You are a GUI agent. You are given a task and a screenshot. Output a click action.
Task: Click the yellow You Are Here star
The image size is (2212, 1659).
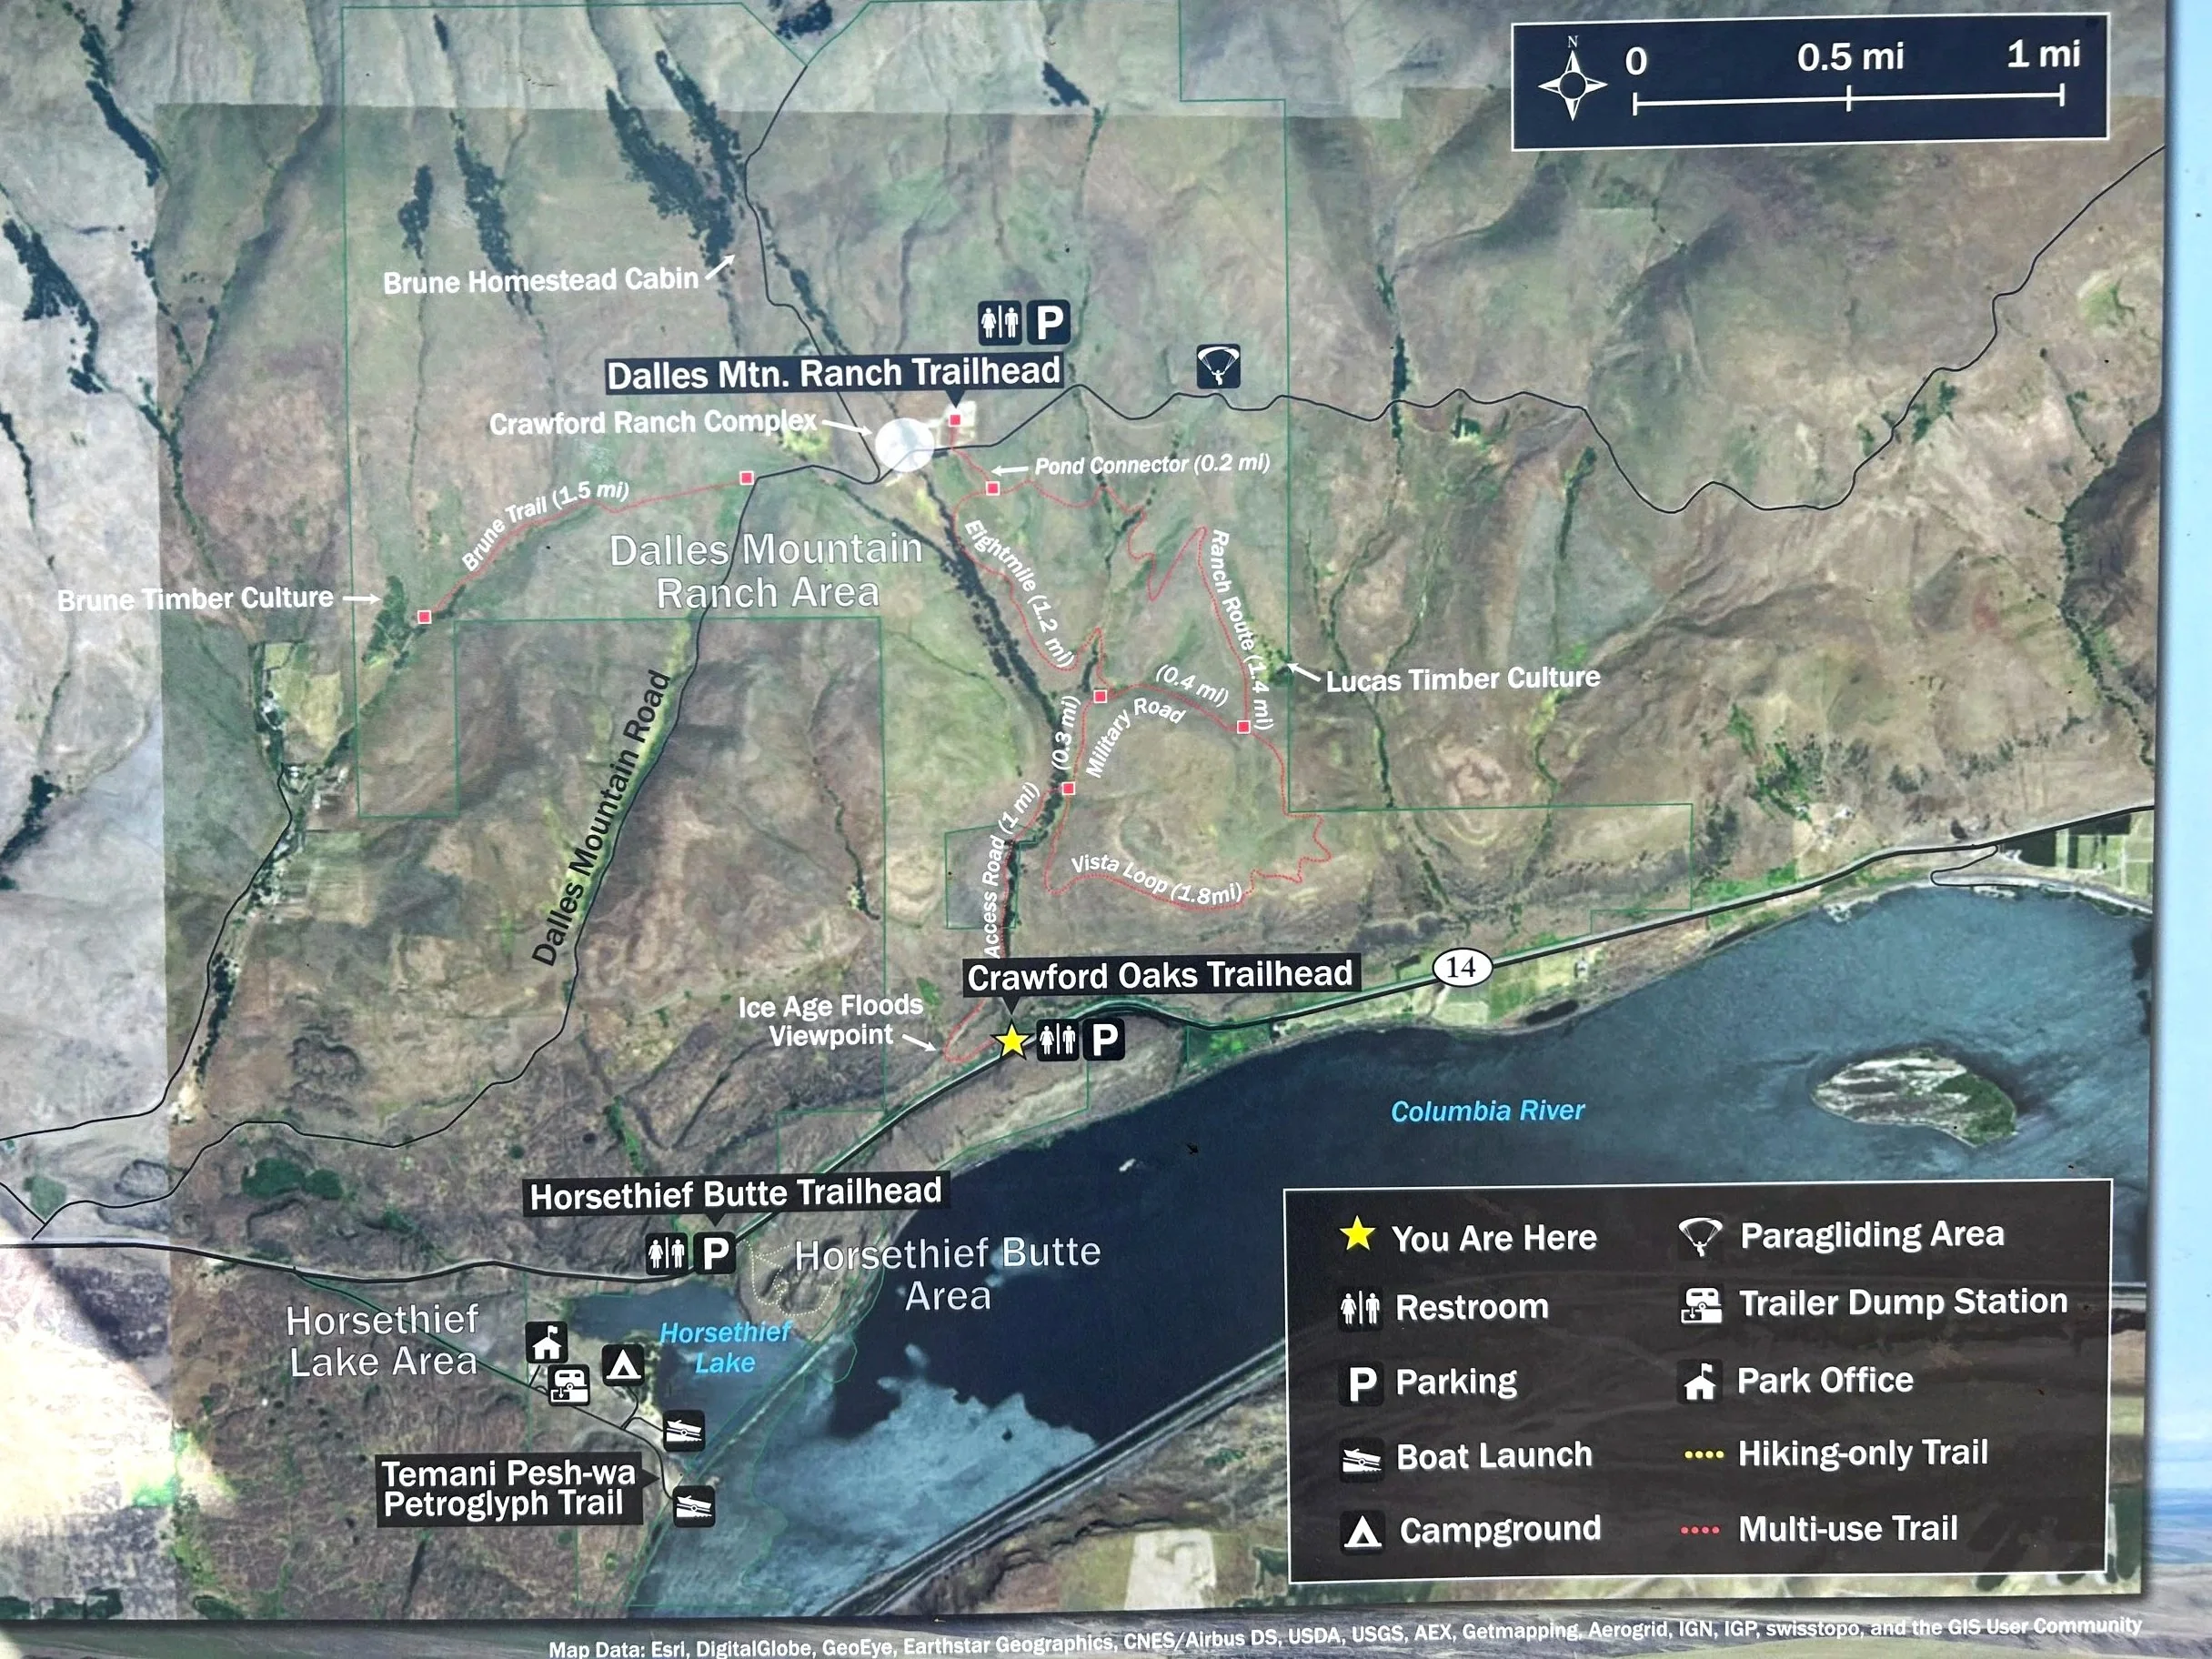tap(1012, 1042)
